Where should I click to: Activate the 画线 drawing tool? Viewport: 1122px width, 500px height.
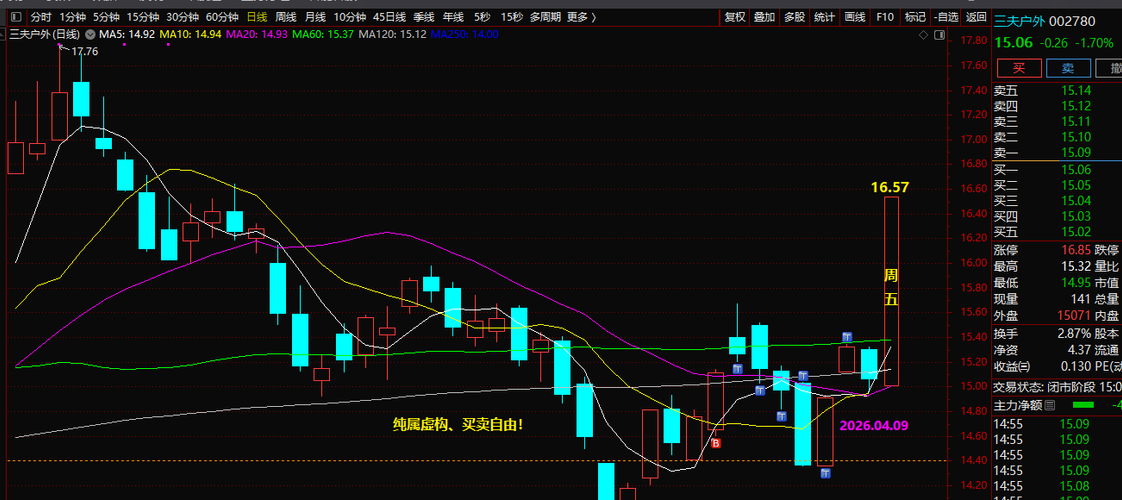[x=854, y=17]
